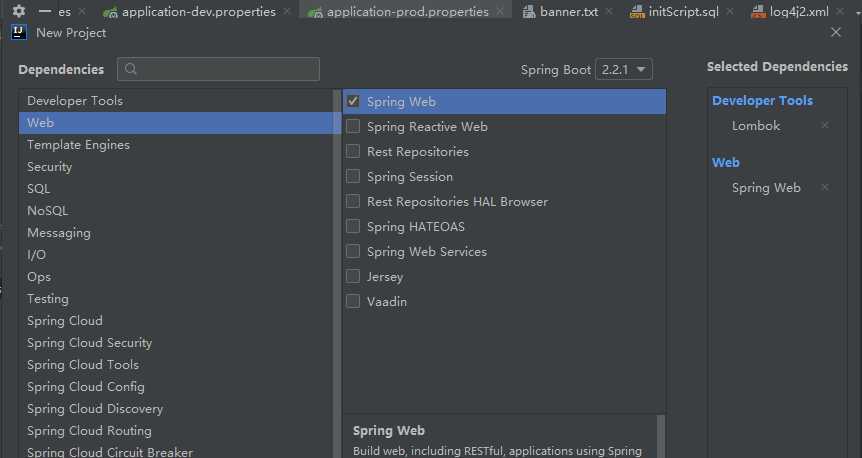Click the application-prod.properties file icon
The height and width of the screenshot is (458, 862).
coord(316,12)
